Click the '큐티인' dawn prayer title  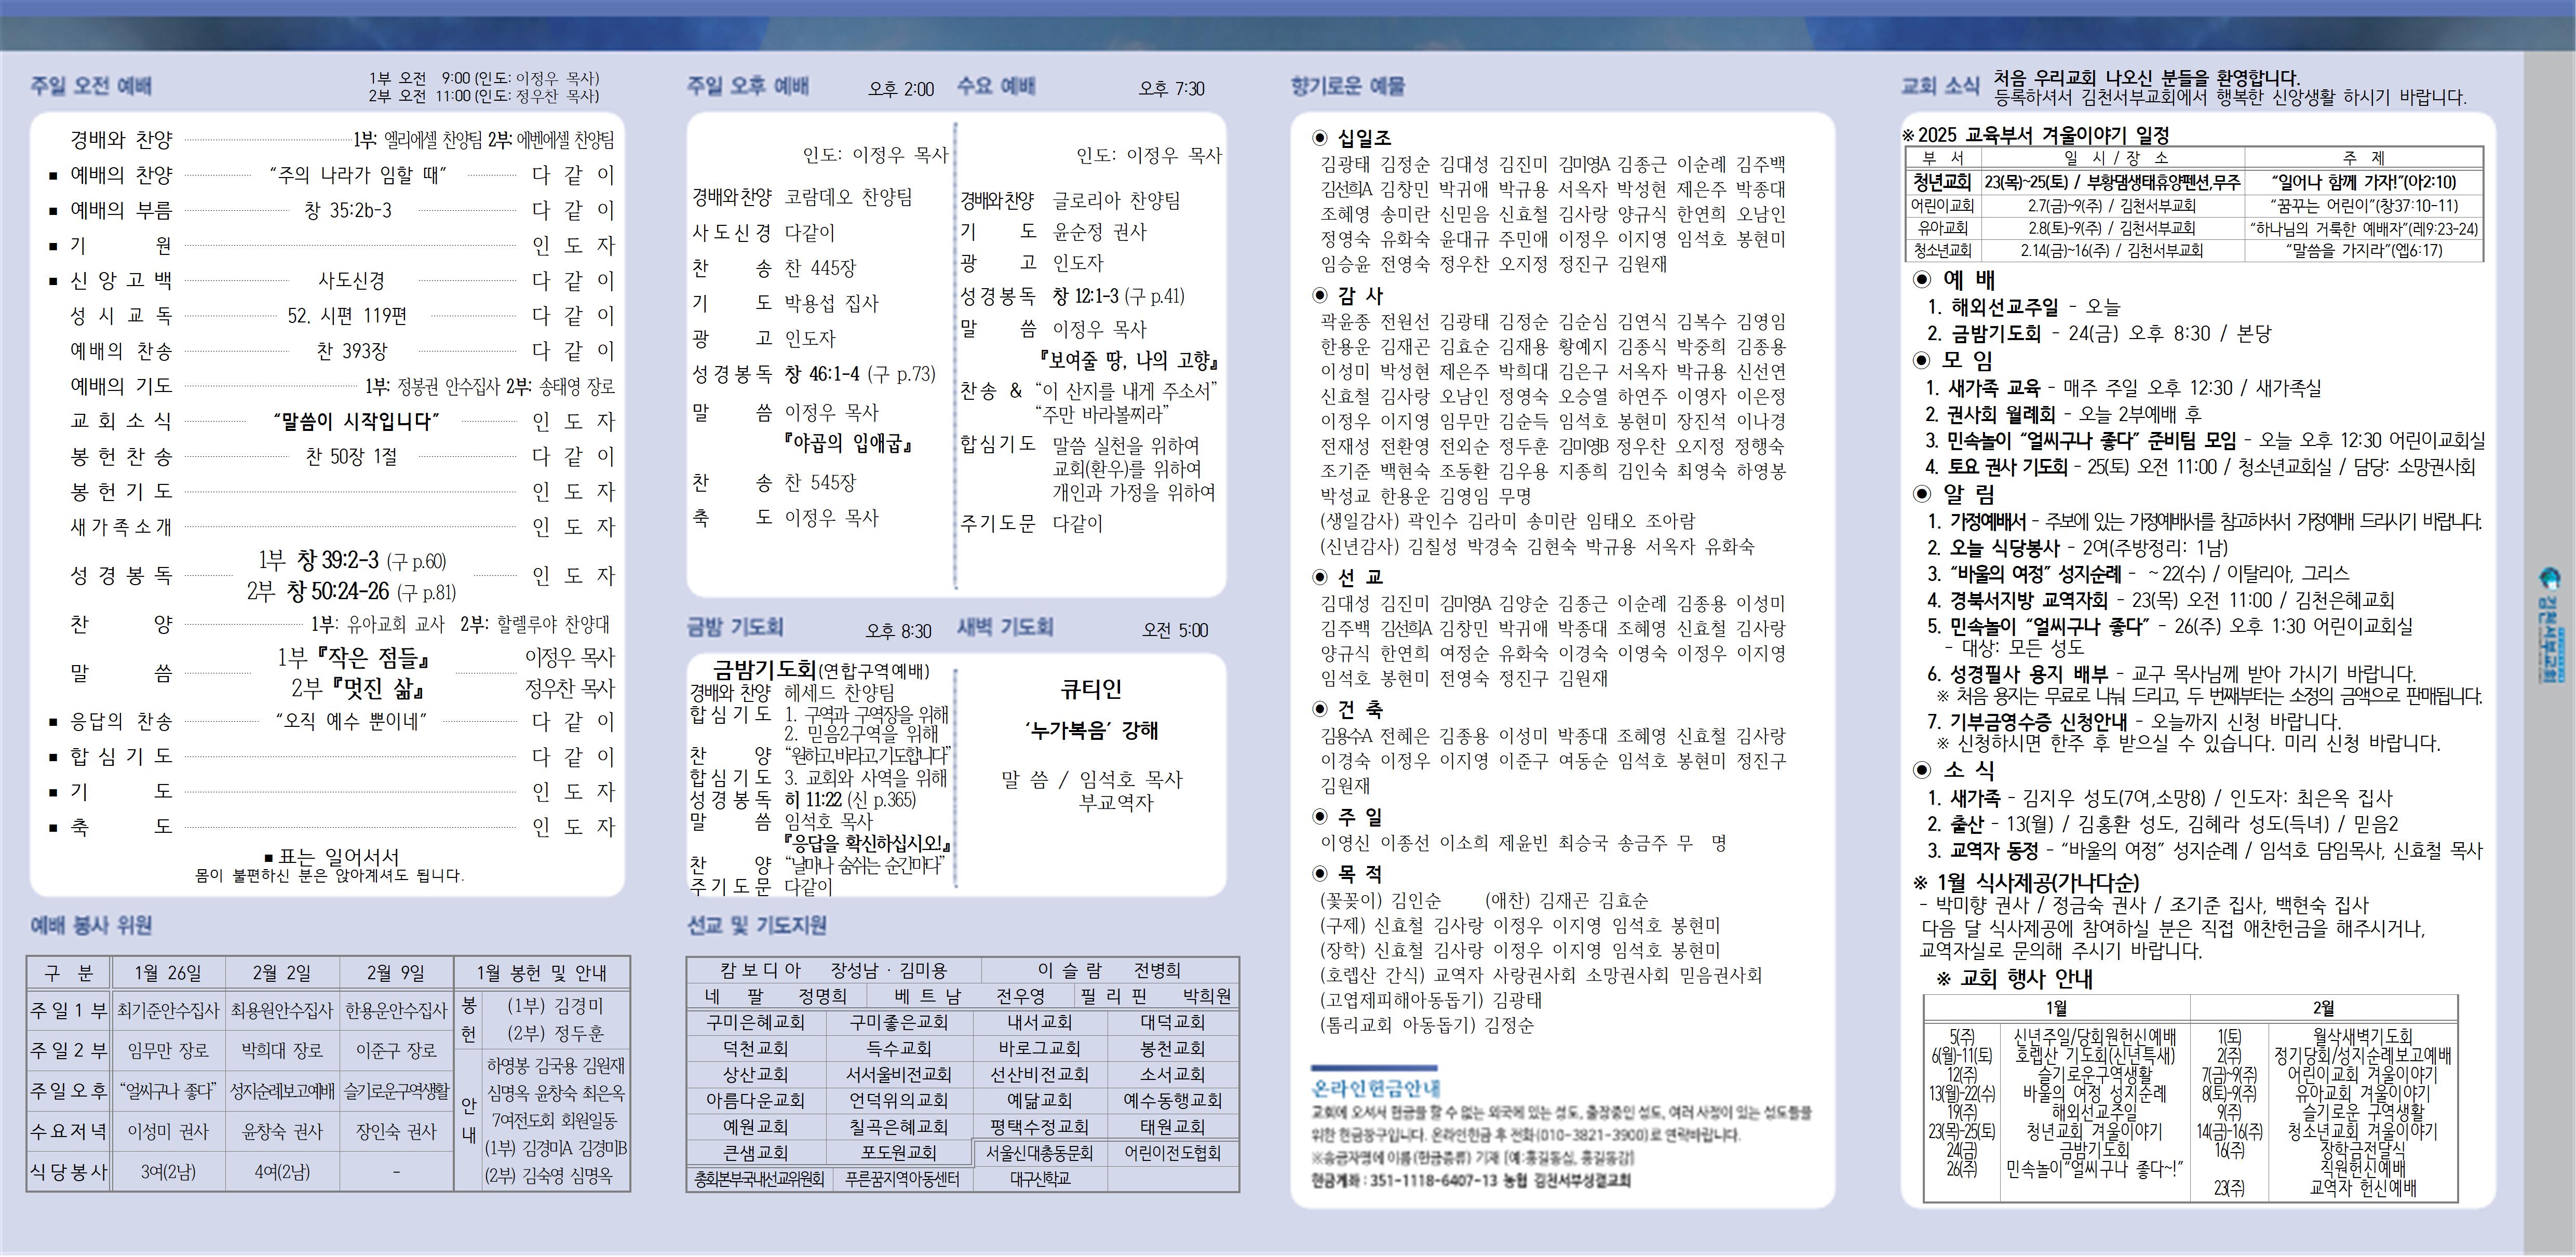coord(1091,689)
